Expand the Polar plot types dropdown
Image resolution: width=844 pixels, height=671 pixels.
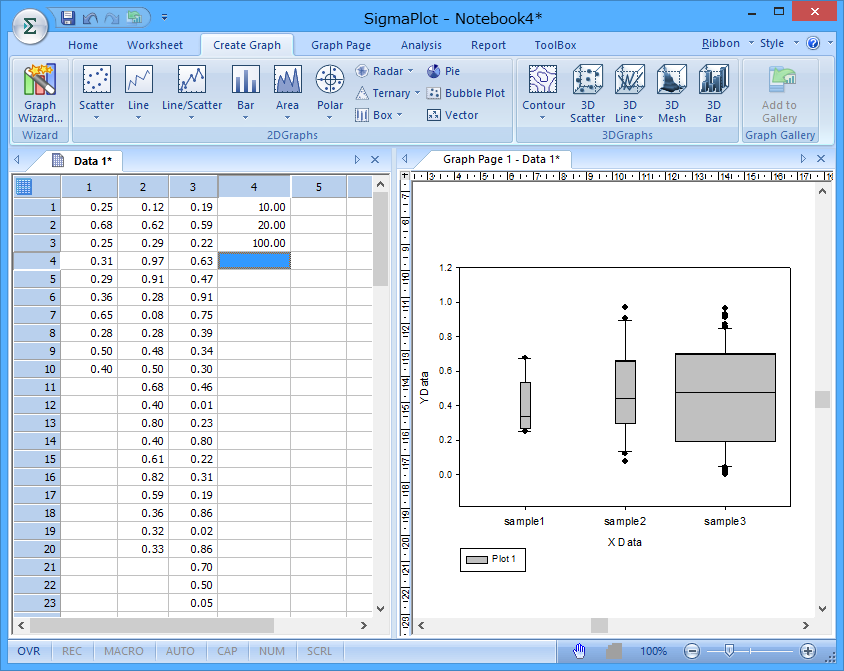tap(329, 118)
